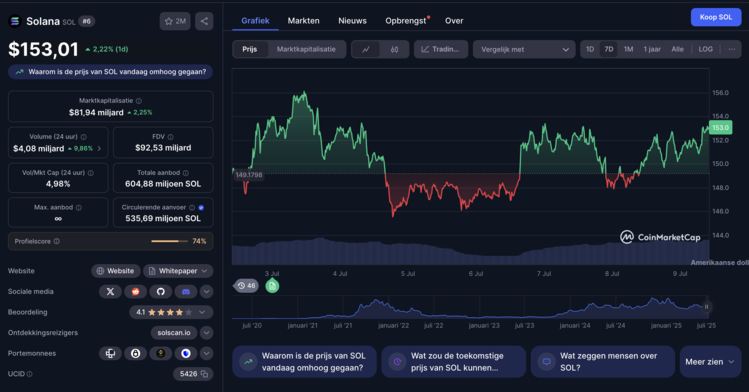The height and width of the screenshot is (392, 749).
Task: Click the Profielscore 74% progress bar
Action: tap(169, 241)
